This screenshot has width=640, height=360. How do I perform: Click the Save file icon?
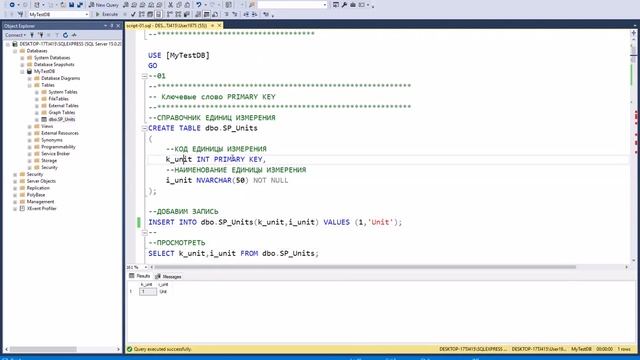tap(71, 5)
